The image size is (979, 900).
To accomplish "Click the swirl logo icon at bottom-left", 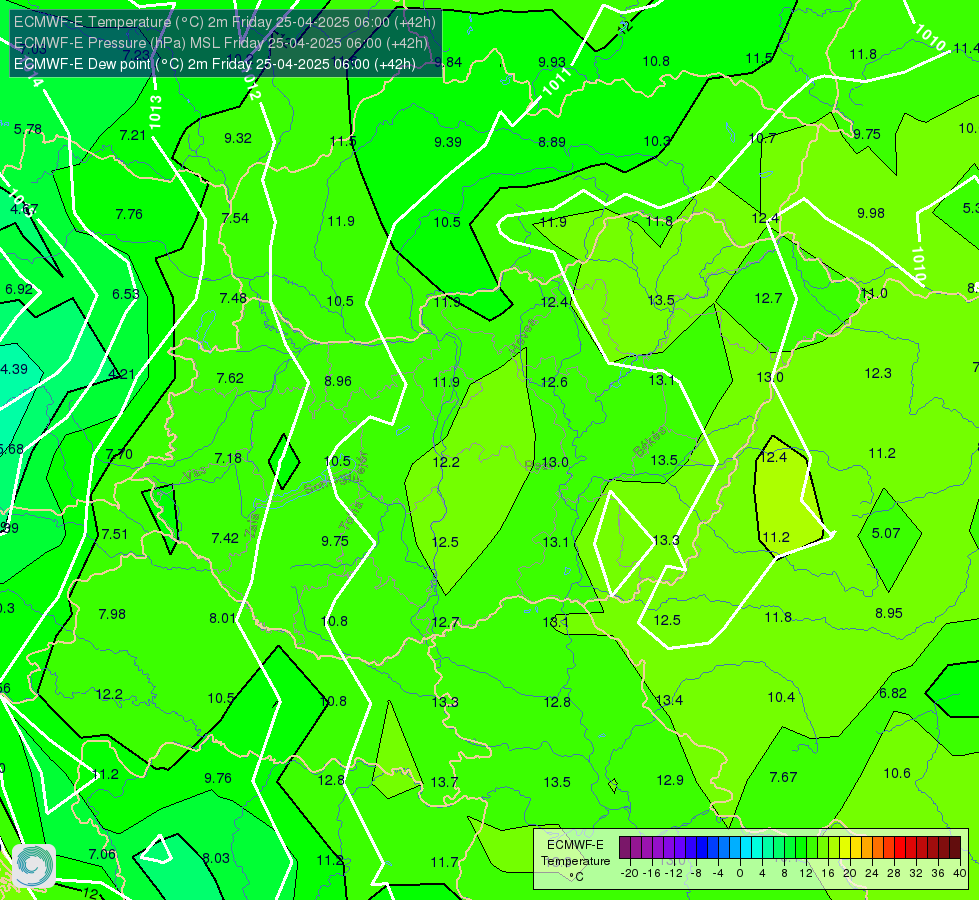I will coord(34,866).
